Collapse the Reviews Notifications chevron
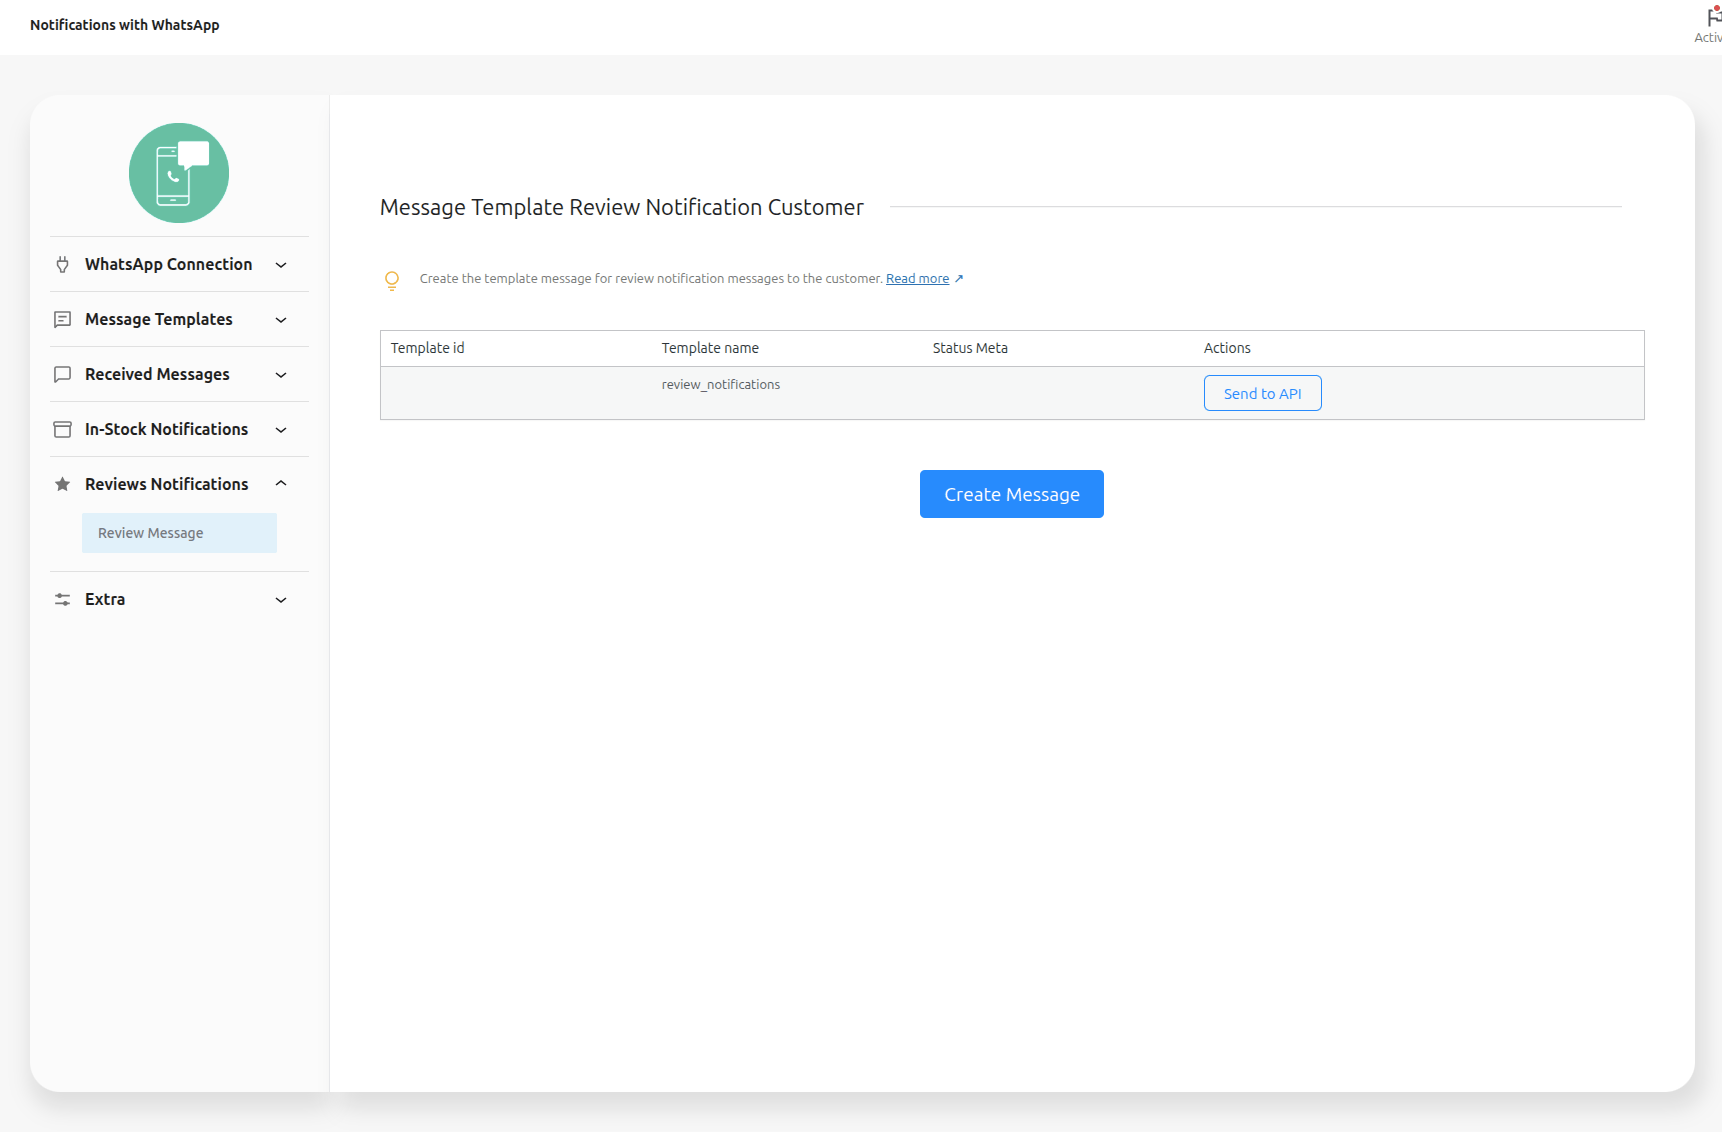The height and width of the screenshot is (1132, 1722). [281, 484]
